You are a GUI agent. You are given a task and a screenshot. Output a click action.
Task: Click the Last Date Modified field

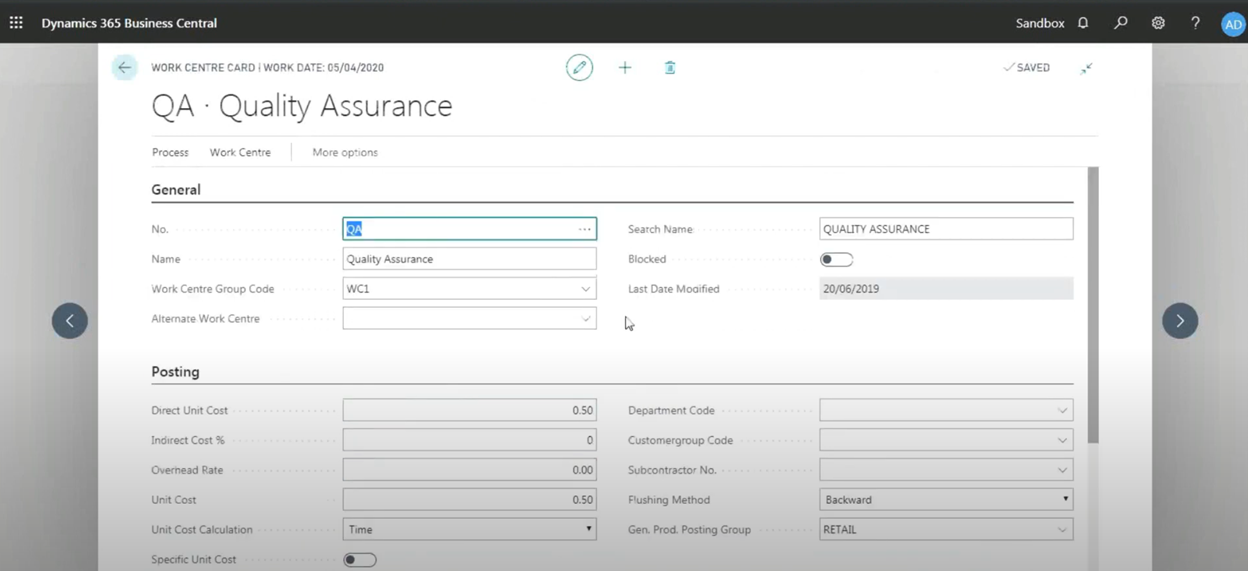coord(946,289)
